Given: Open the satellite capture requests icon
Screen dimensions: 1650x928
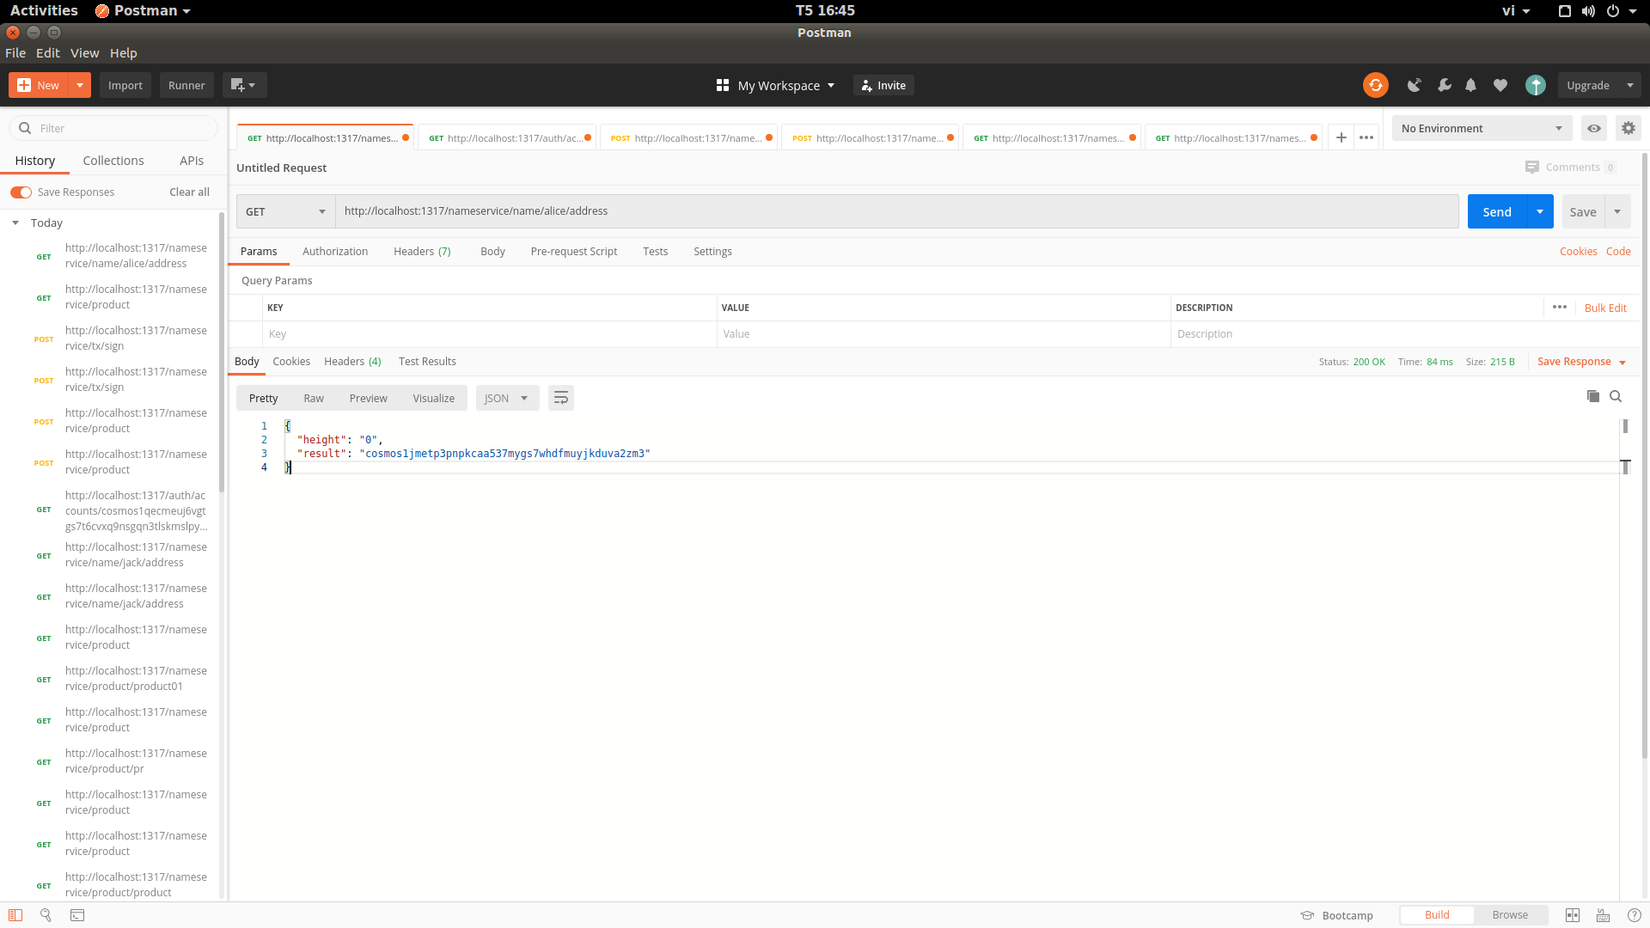Looking at the screenshot, I should pos(1414,85).
